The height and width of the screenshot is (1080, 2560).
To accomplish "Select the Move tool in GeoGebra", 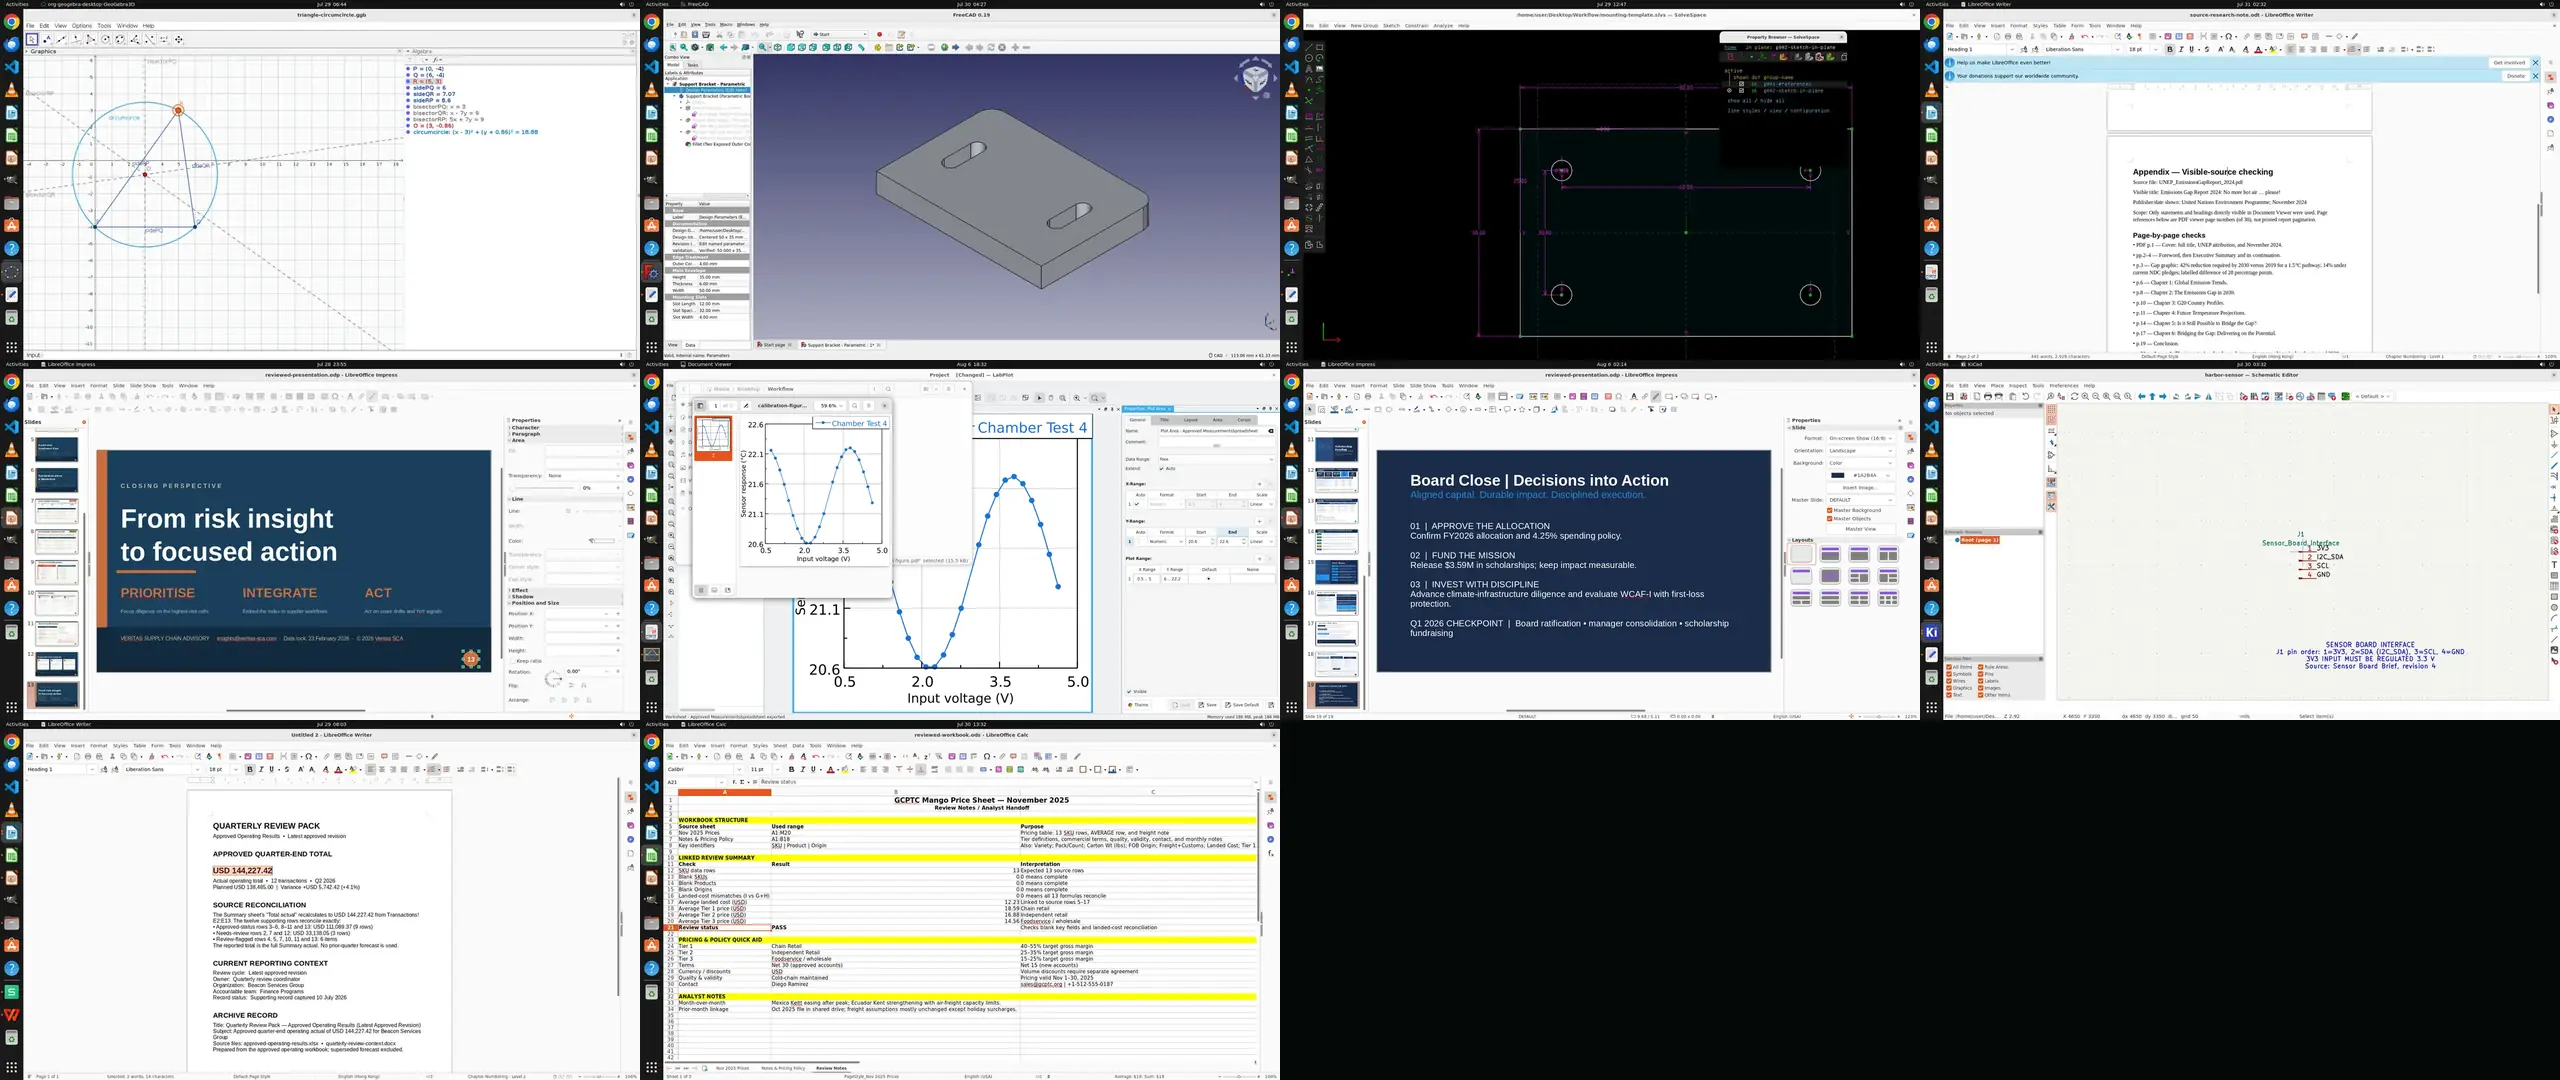I will point(32,40).
